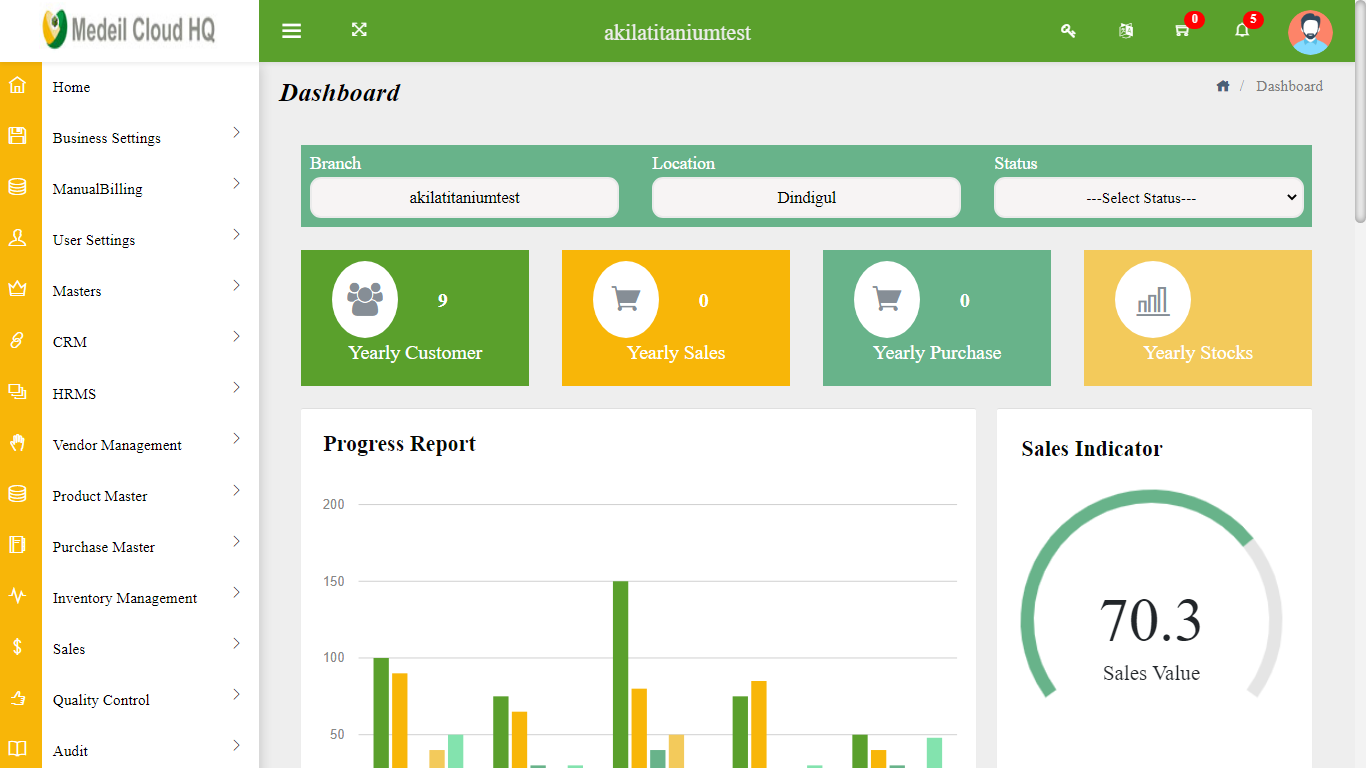Click the Branch field akilatitaniumtest
The height and width of the screenshot is (768, 1366).
(x=464, y=198)
